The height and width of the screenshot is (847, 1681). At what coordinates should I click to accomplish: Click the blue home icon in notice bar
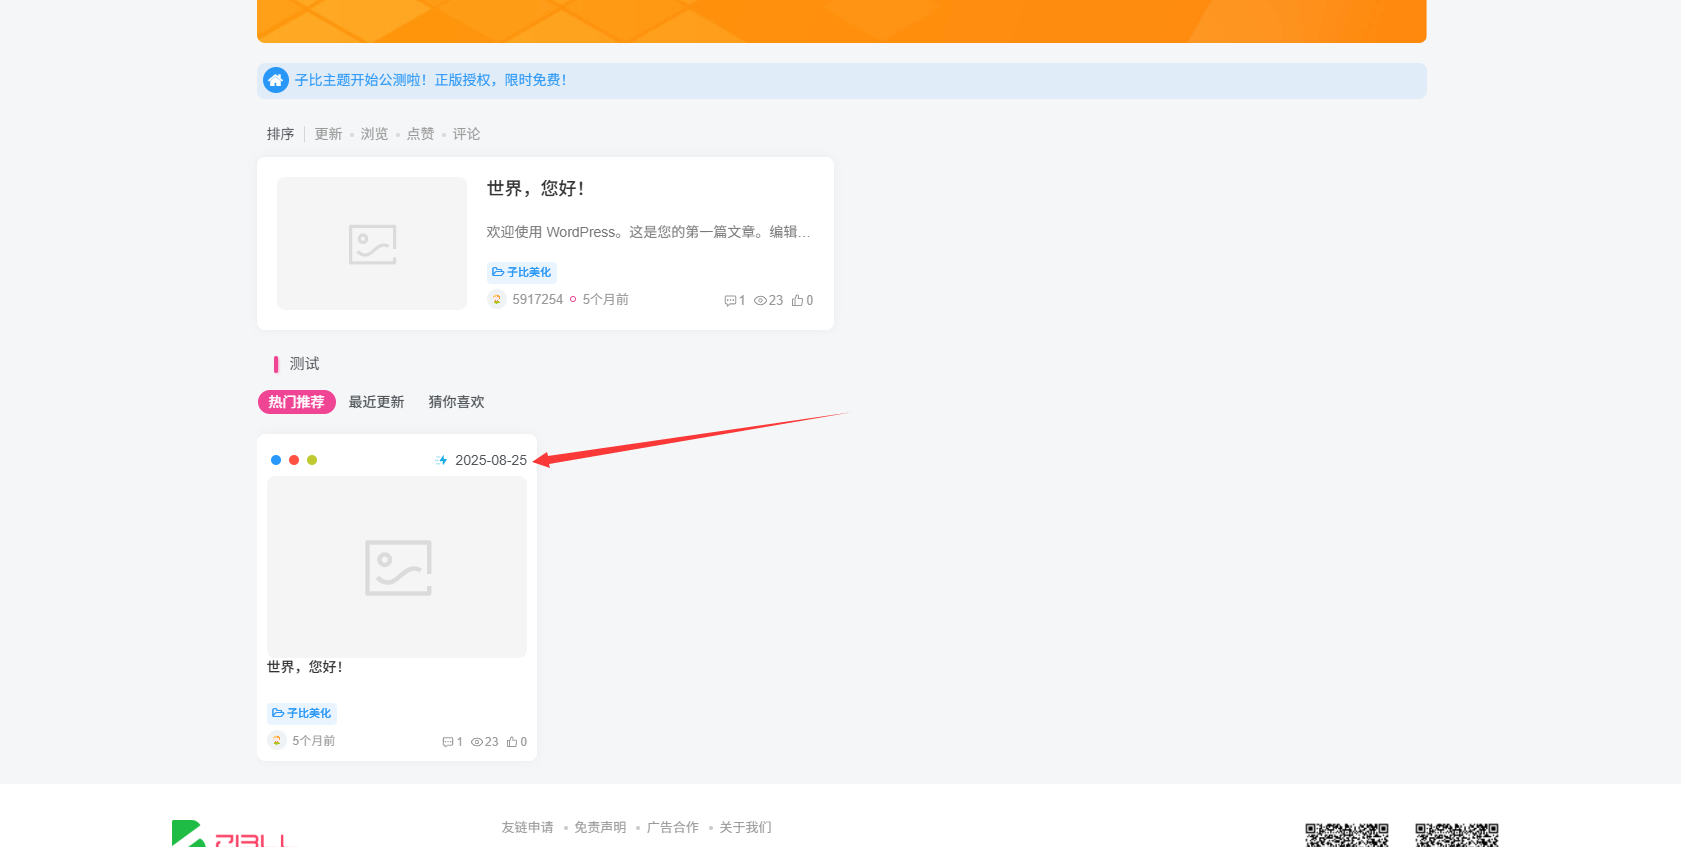pyautogui.click(x=276, y=80)
